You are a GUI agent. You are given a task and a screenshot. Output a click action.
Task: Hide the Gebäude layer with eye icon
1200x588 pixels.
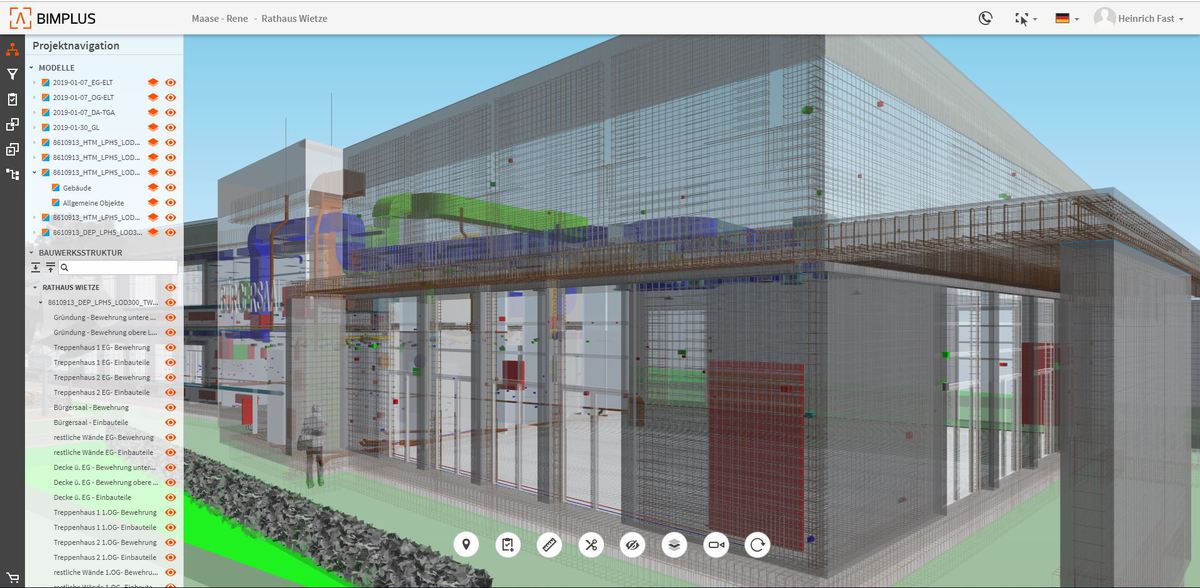[170, 188]
